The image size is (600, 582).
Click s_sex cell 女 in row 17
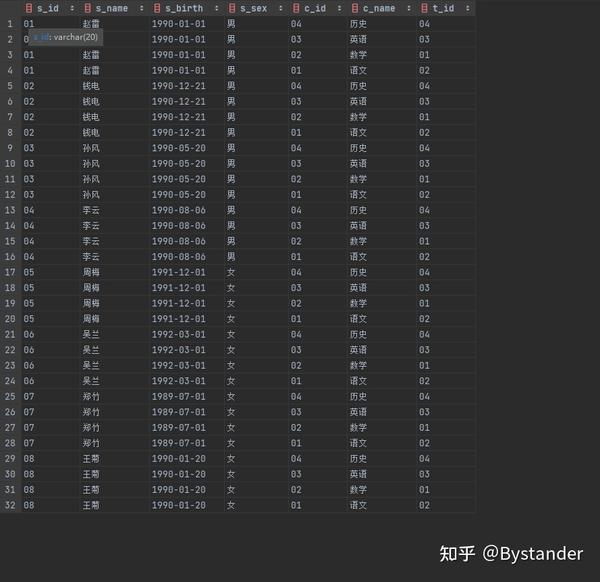coord(231,272)
